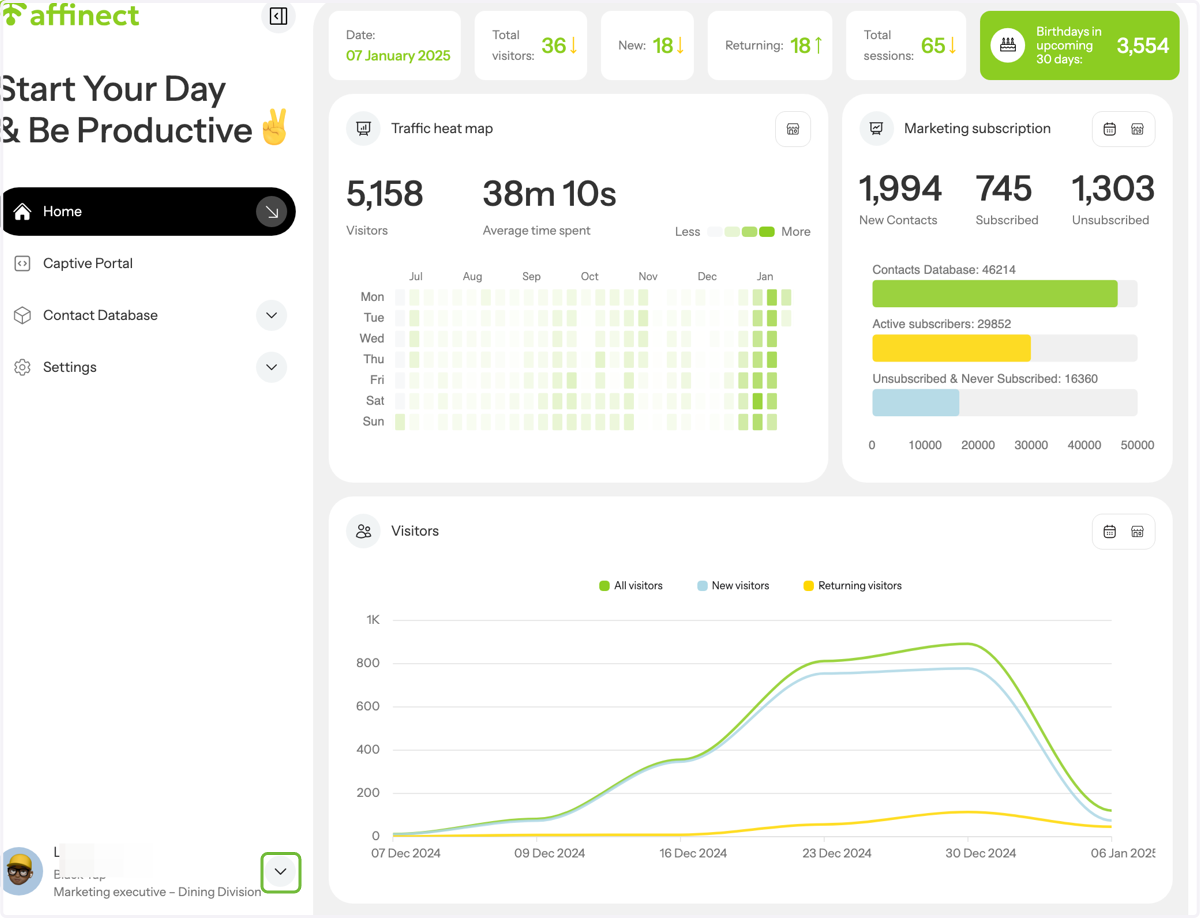This screenshot has width=1200, height=918.
Task: Click the 23 Dec 2024 axis label
Action: tap(837, 853)
